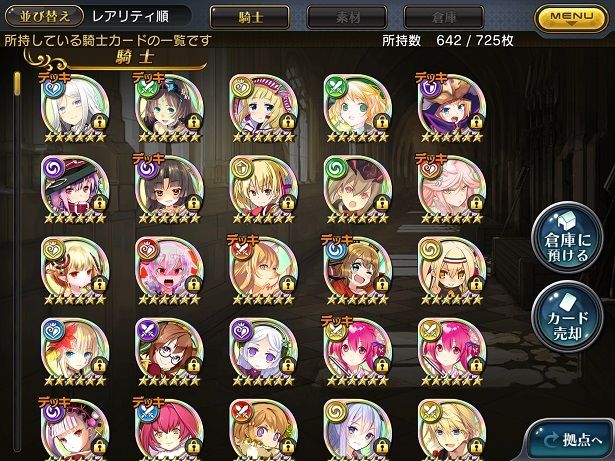Viewport: 615px width, 461px height.
Task: Toggle lock on purple witch-hat knight card
Action: click(x=476, y=122)
